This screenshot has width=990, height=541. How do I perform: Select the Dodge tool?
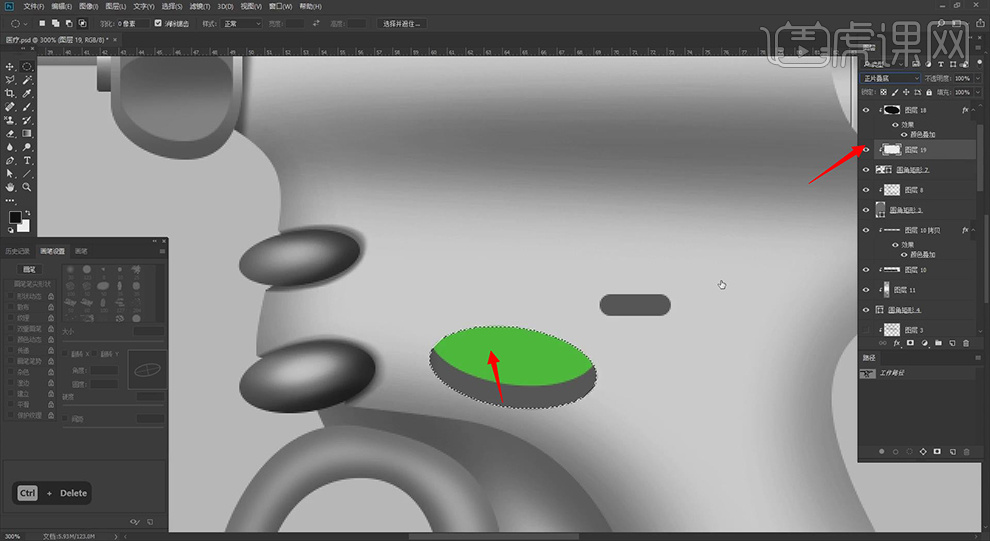[x=27, y=147]
